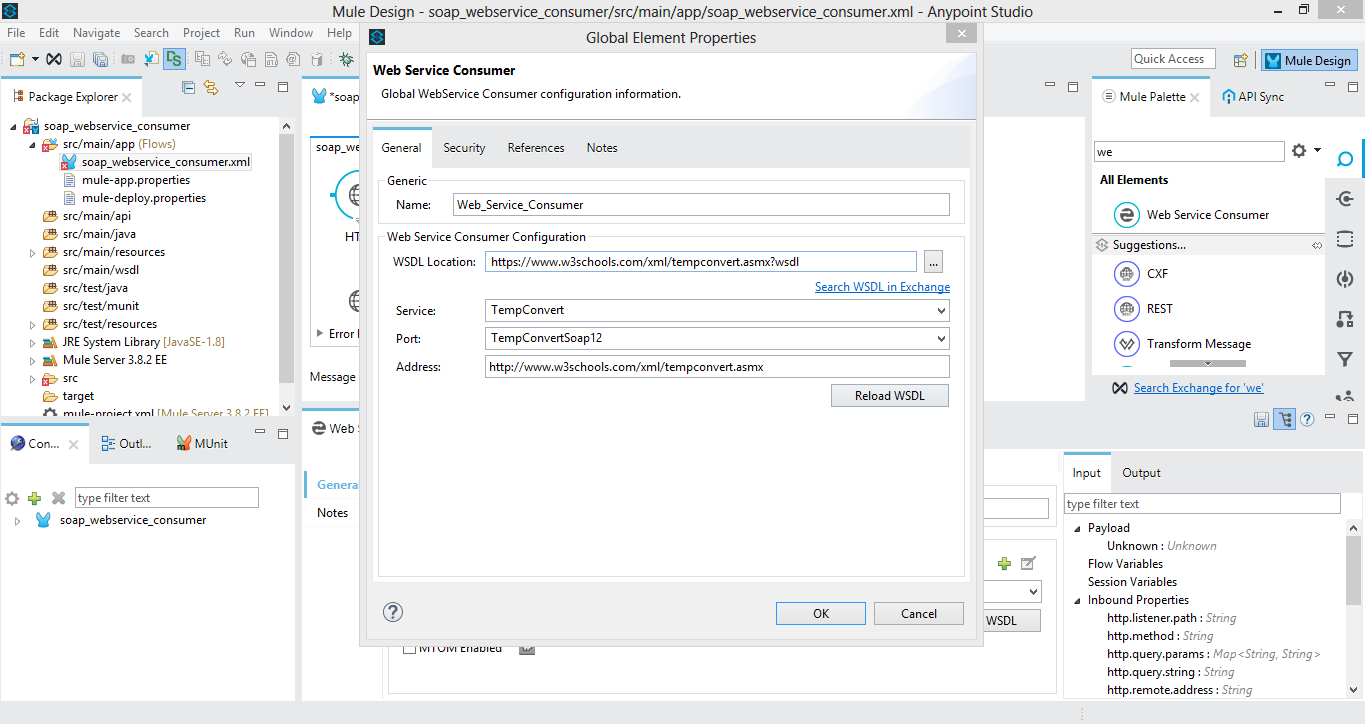This screenshot has height=724, width=1365.
Task: Click the Mule Palette settings gear
Action: click(1299, 151)
